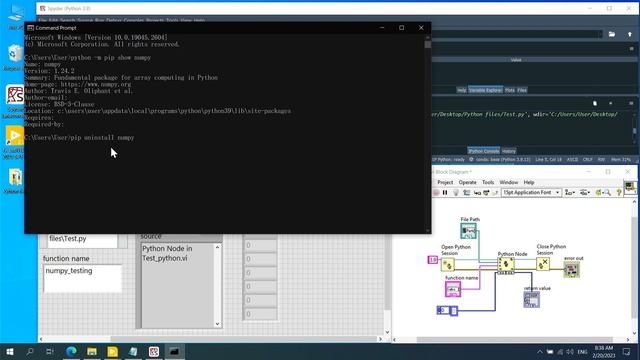Open Variable Explorer pane options menu
The height and width of the screenshot is (360, 640).
point(631,49)
